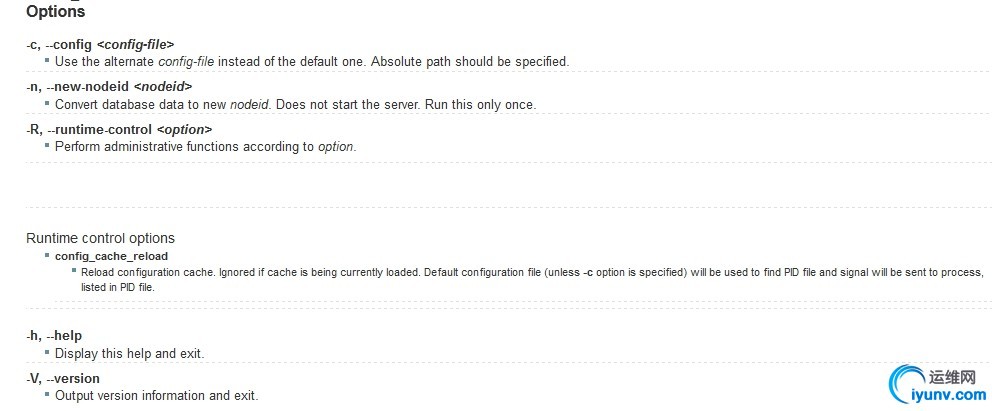Click the Options heading
The image size is (992, 411).
[x=56, y=12]
